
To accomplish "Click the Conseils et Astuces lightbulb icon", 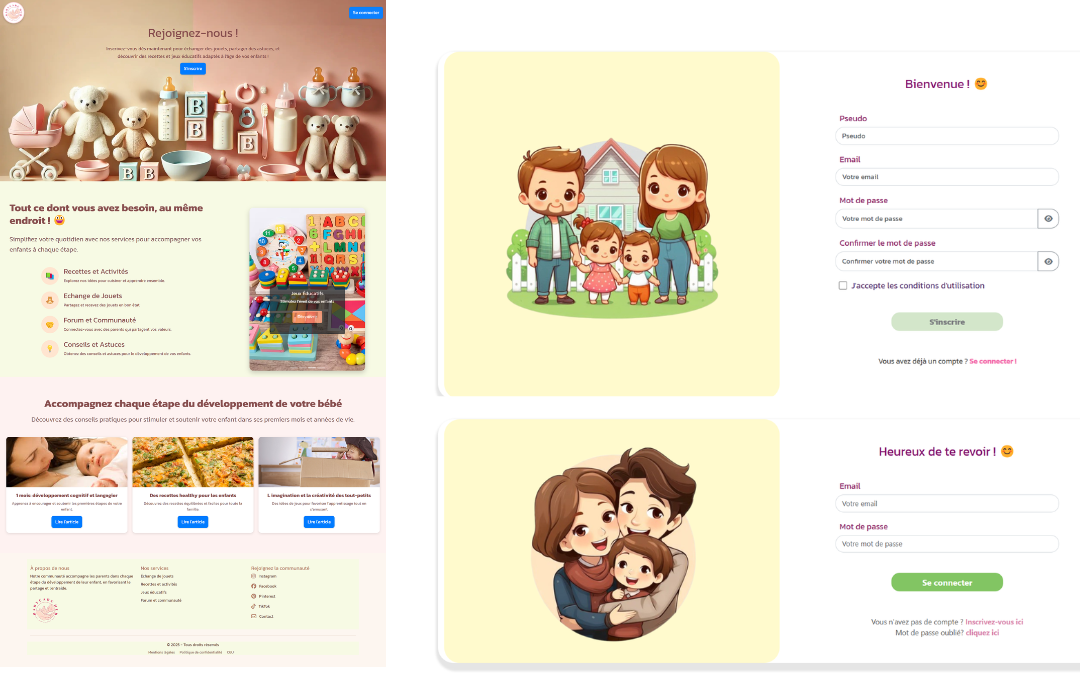I will 49,348.
